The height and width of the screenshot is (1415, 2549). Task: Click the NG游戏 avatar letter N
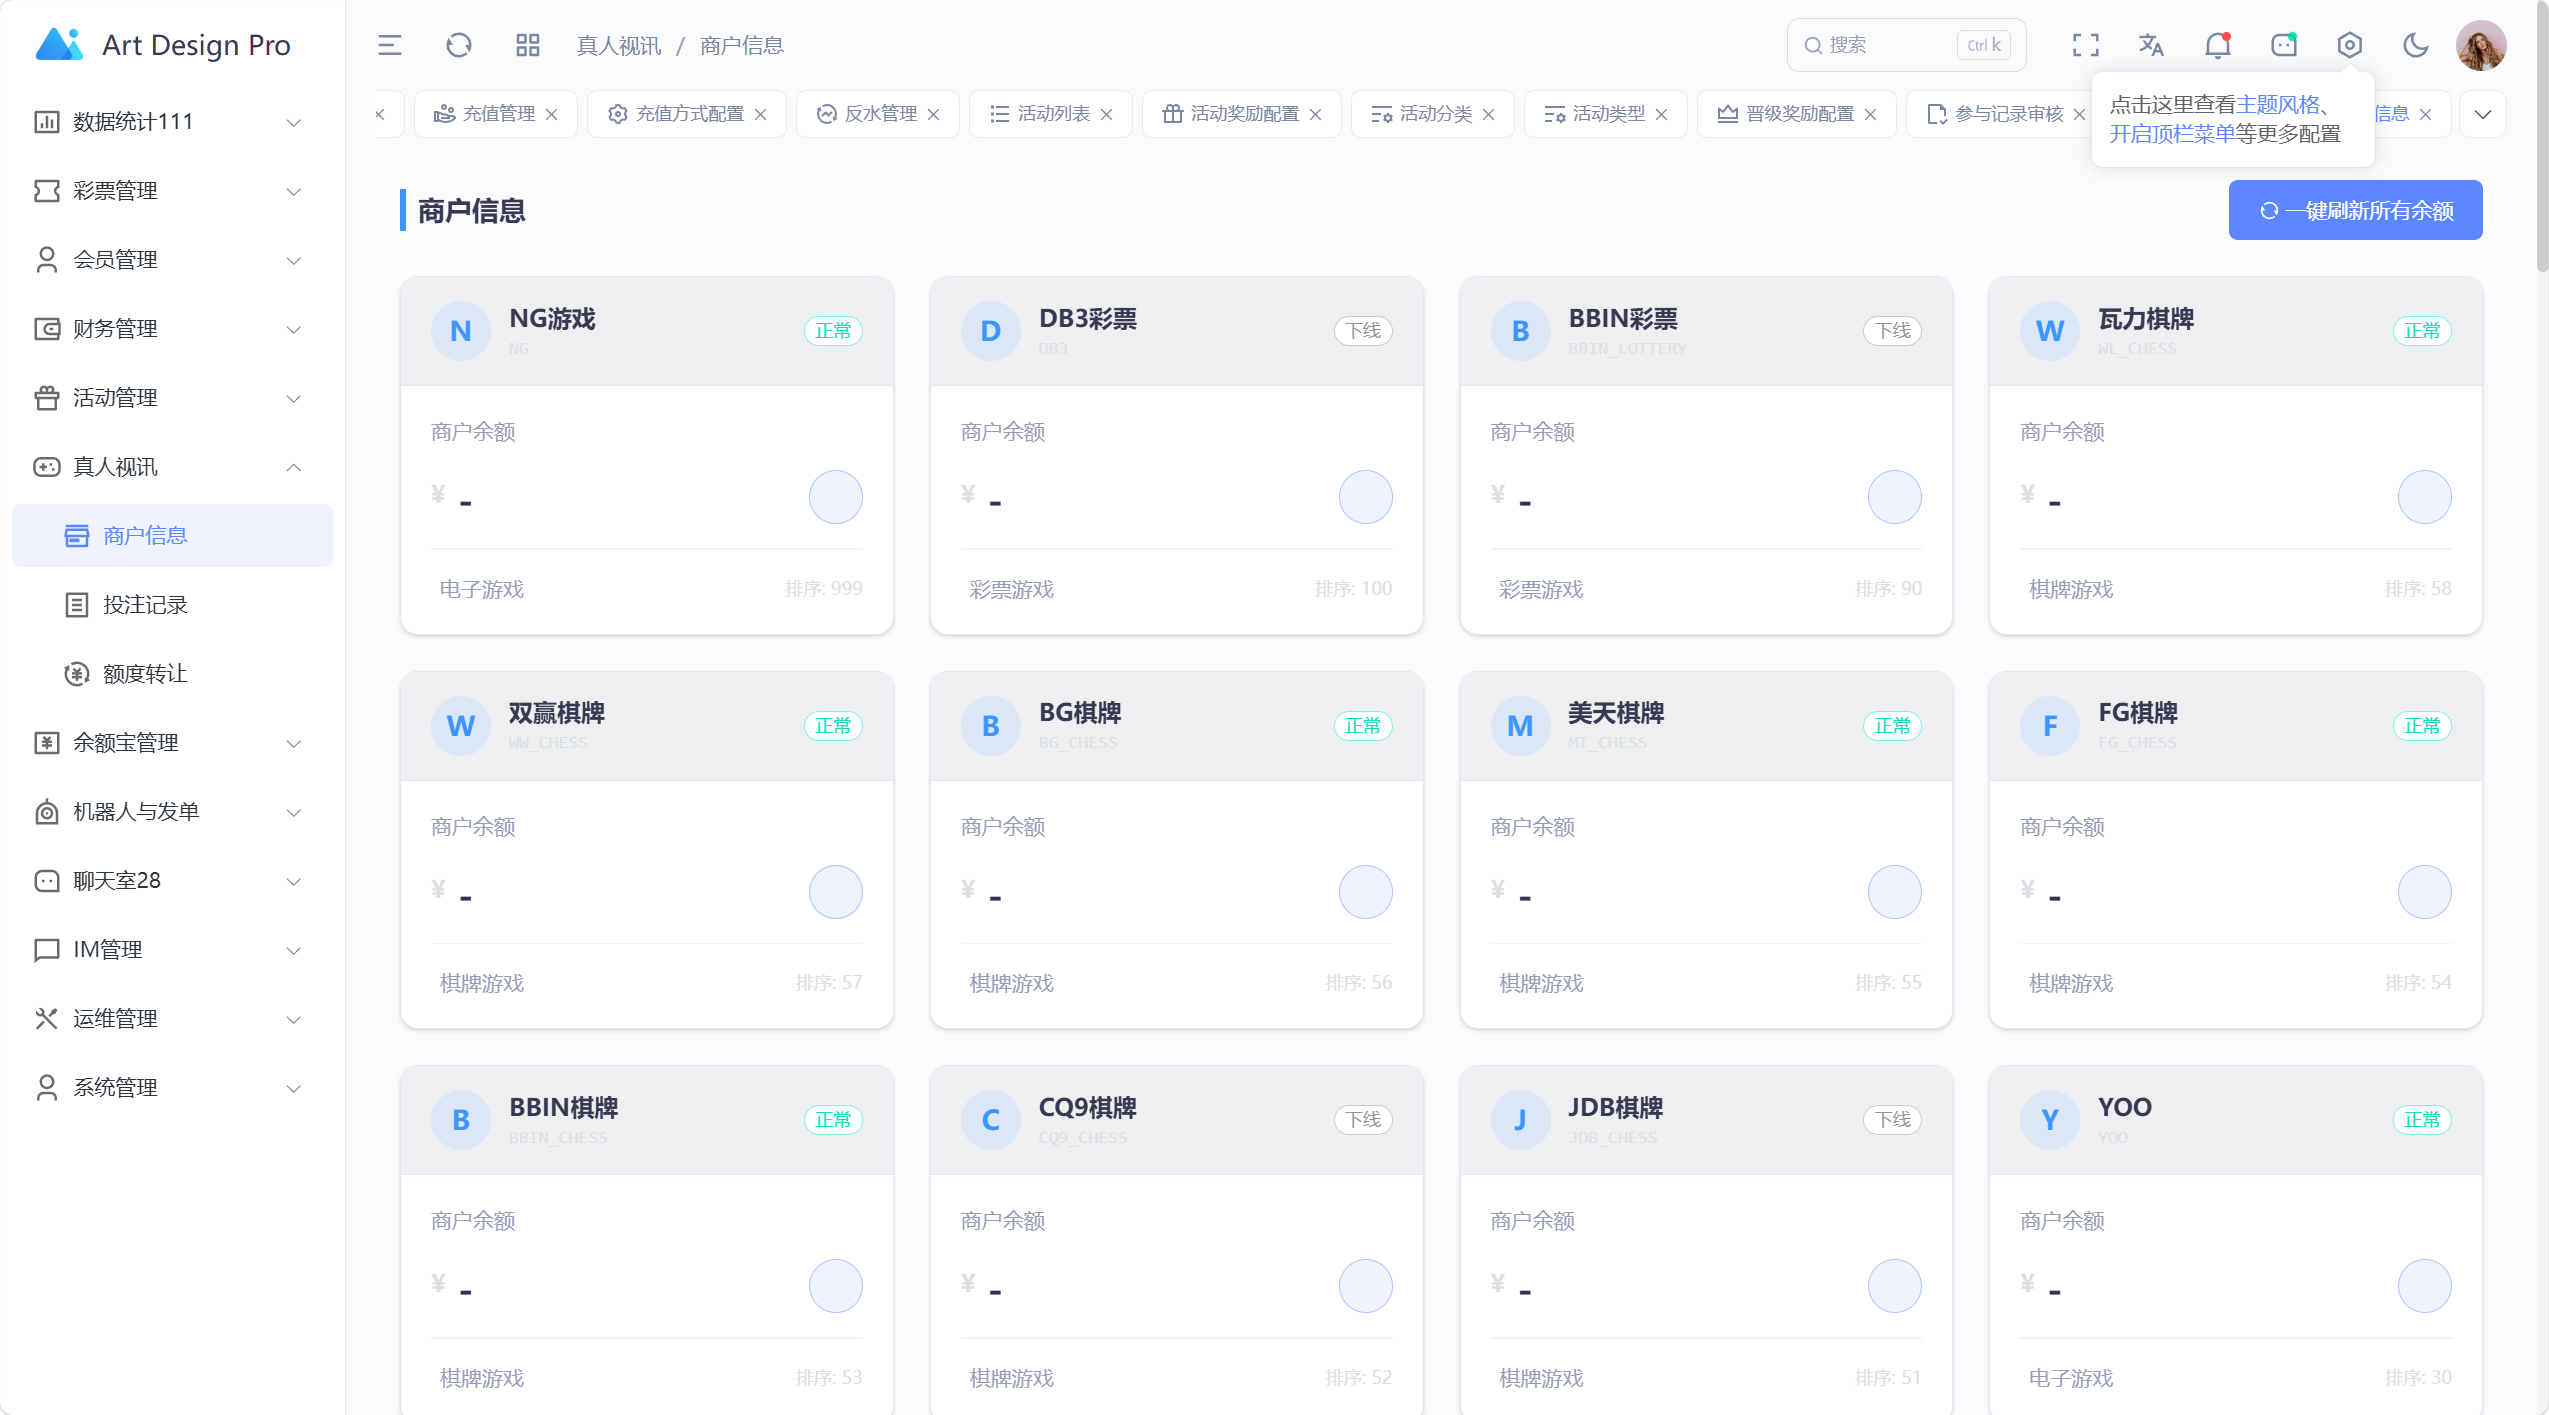coord(460,331)
